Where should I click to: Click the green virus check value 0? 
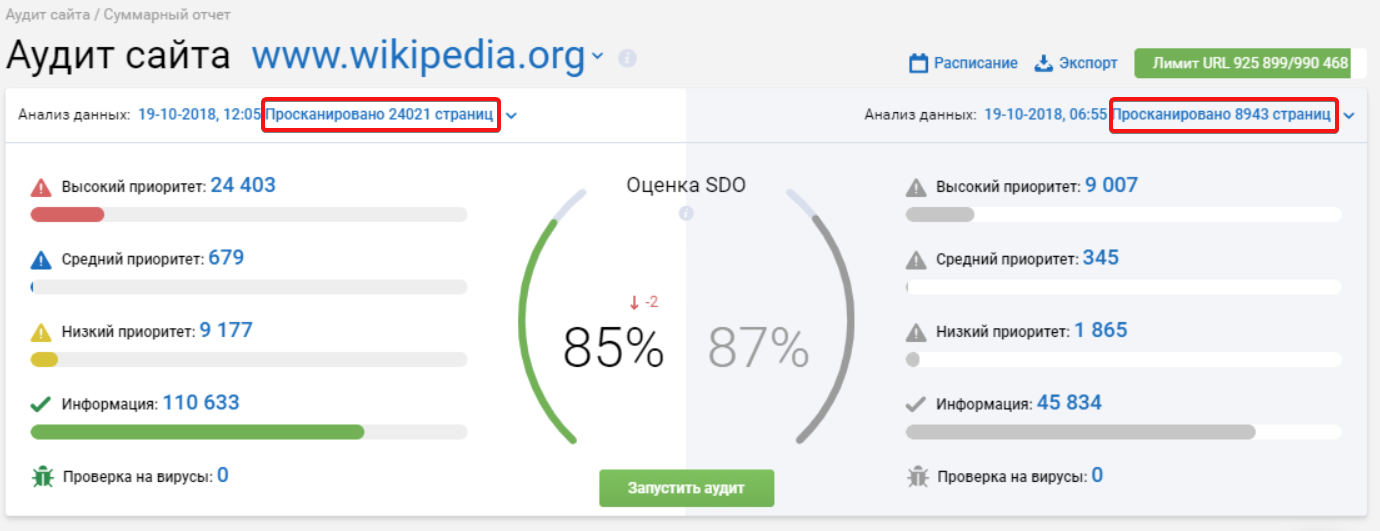pos(223,475)
